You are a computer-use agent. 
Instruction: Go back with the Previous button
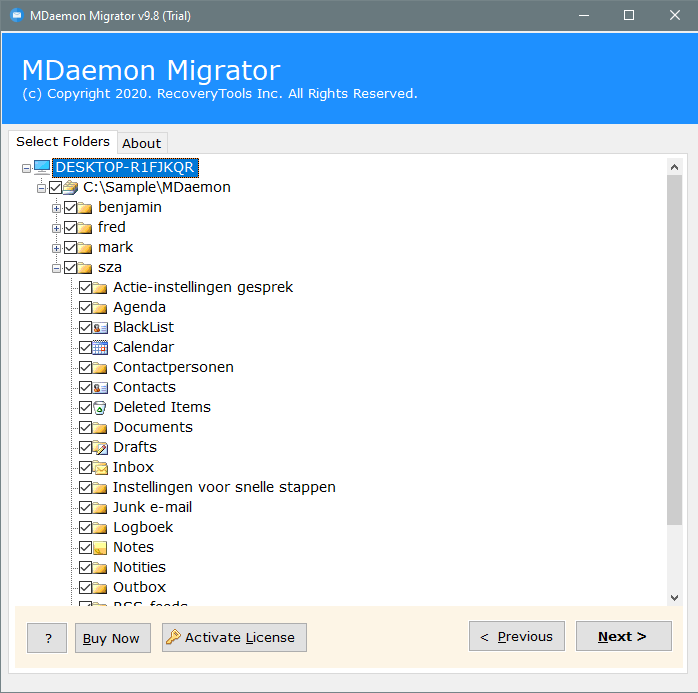tap(517, 636)
